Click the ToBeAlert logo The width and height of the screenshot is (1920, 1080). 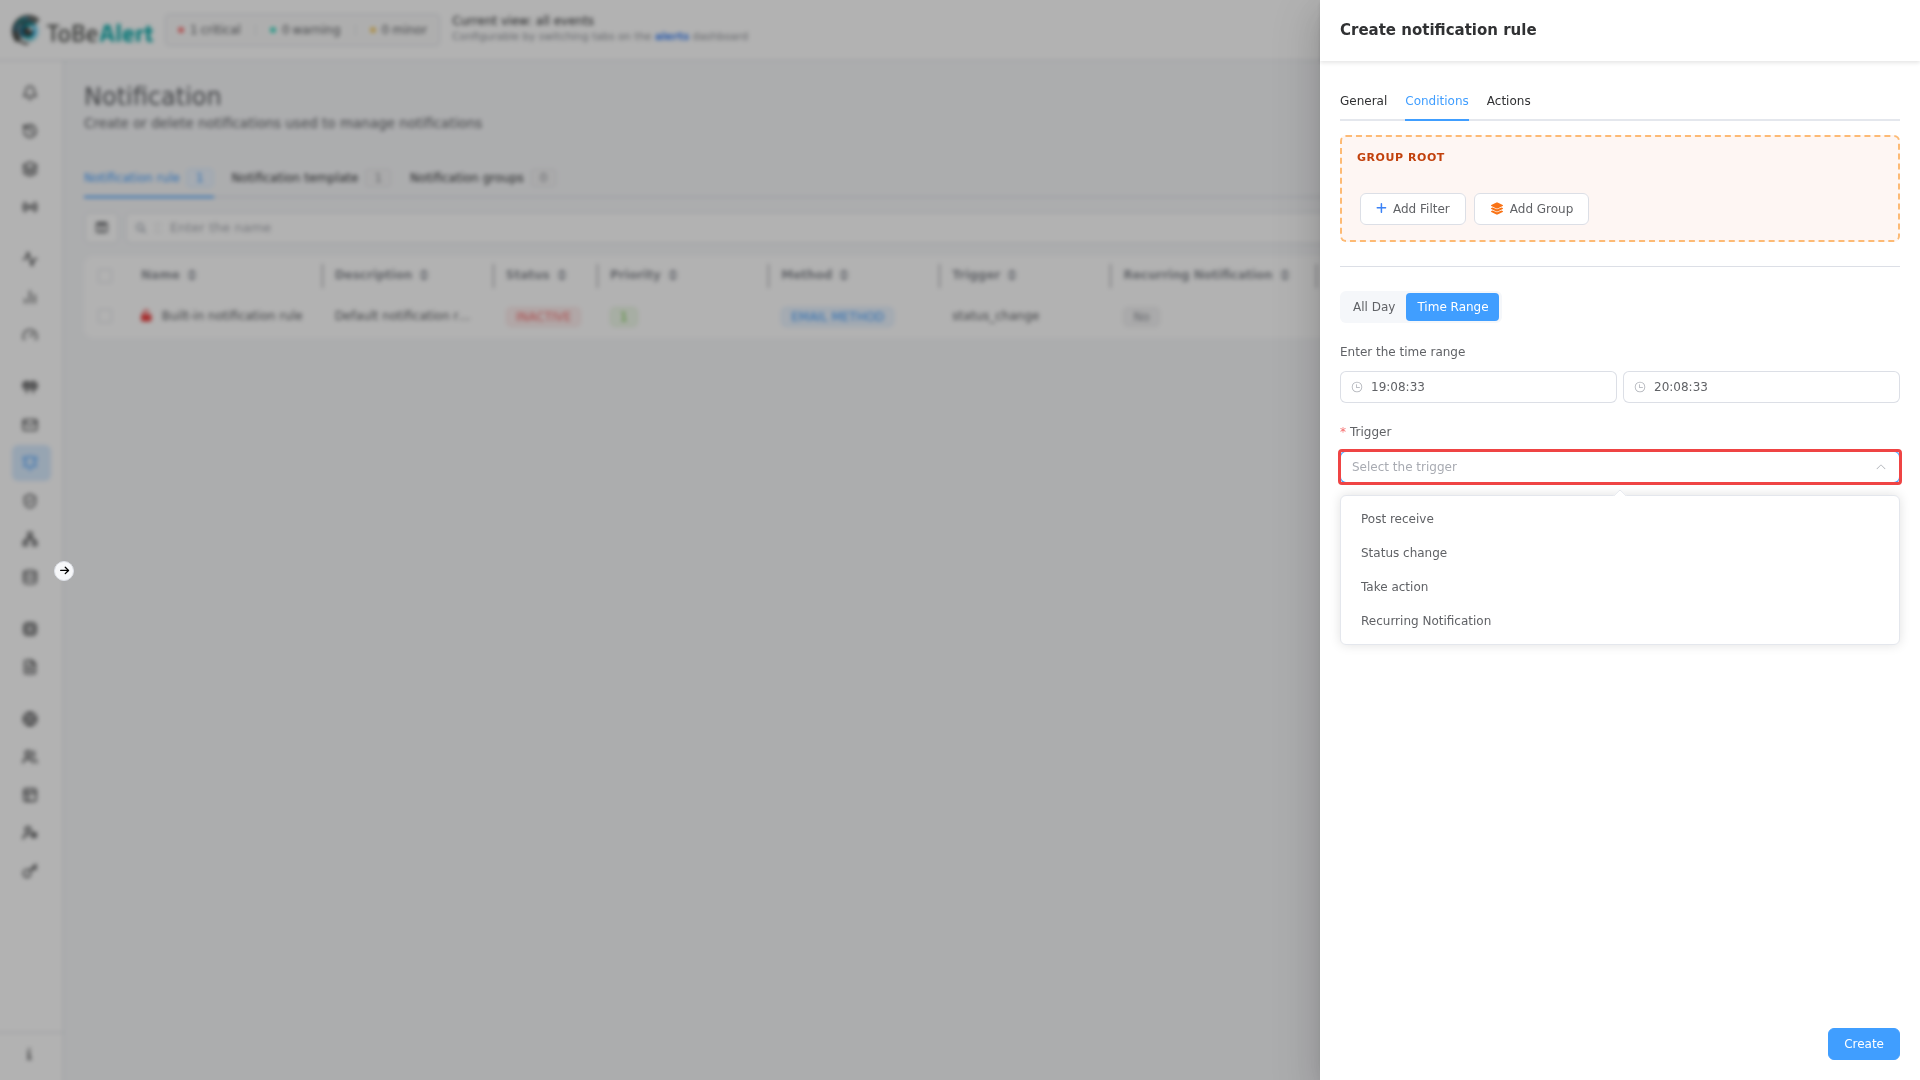(82, 31)
